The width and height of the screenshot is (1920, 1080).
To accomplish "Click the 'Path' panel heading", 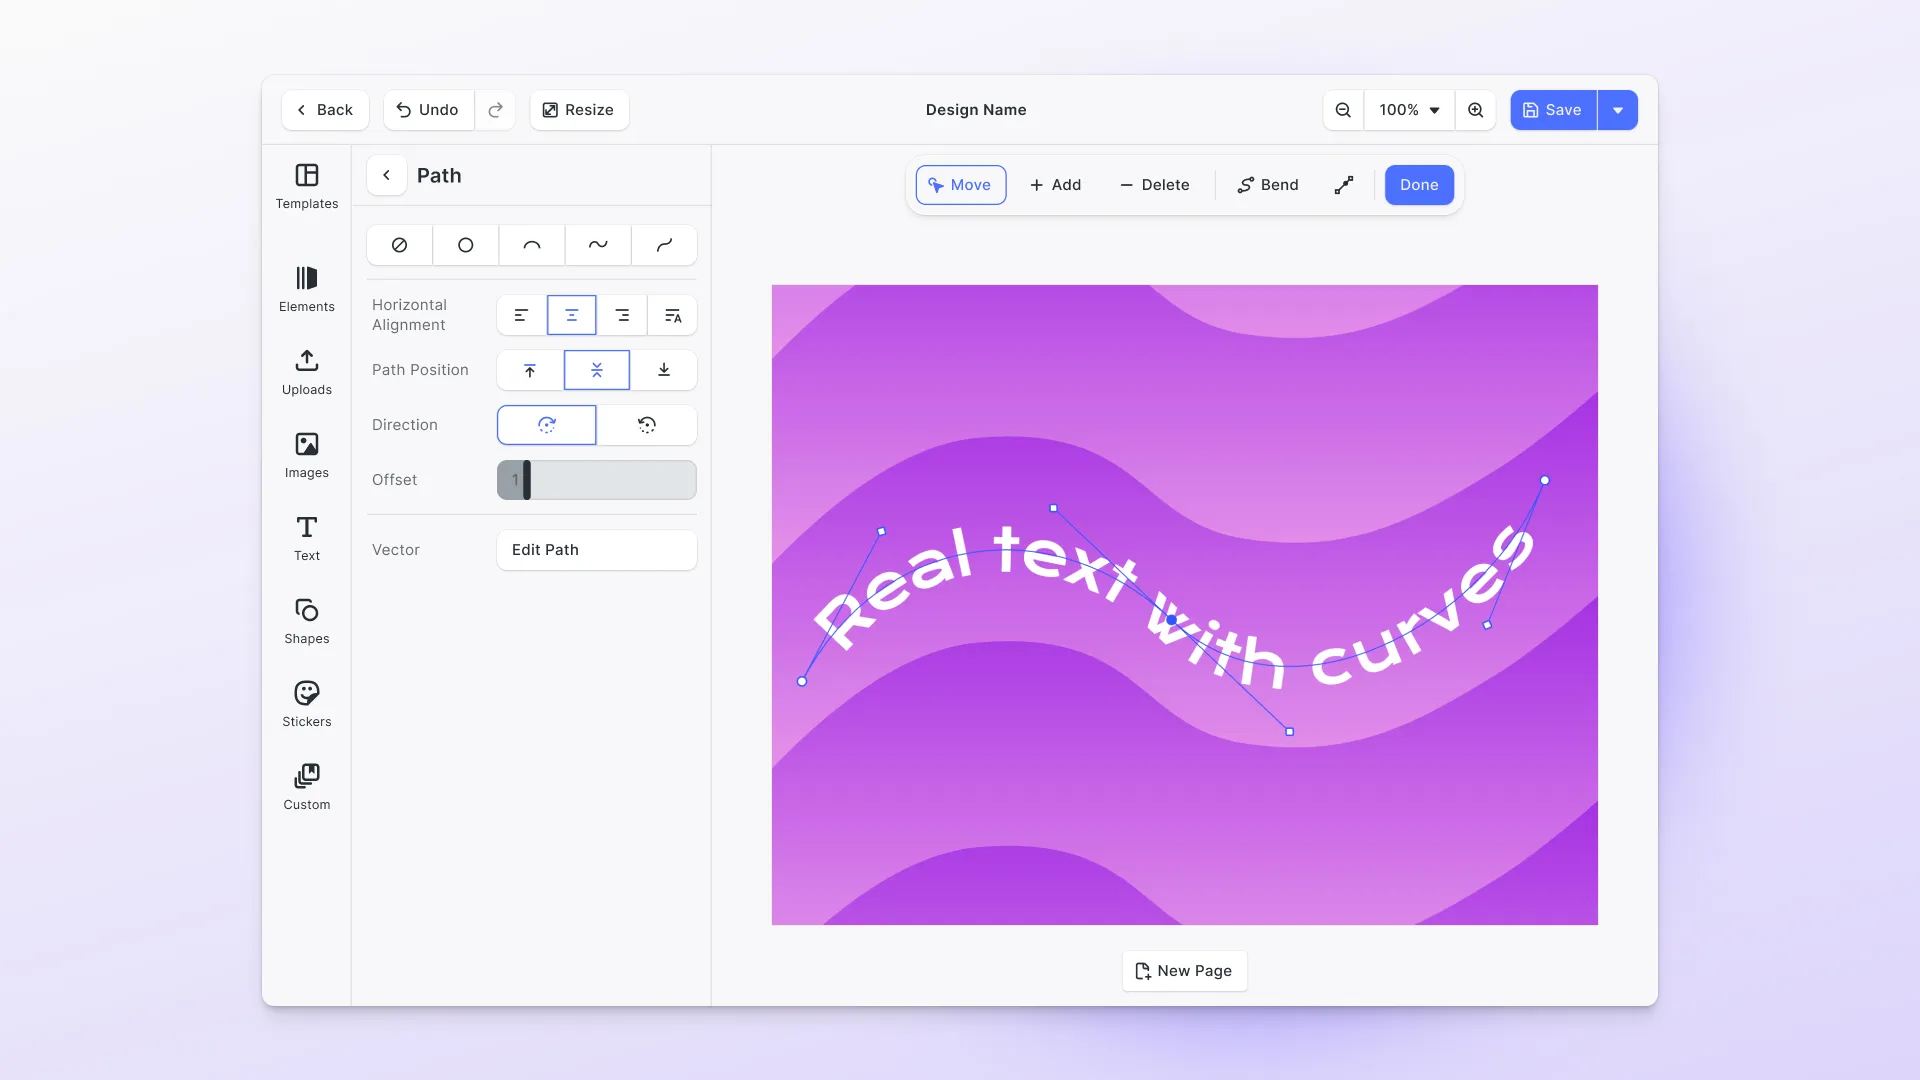I will 439,175.
